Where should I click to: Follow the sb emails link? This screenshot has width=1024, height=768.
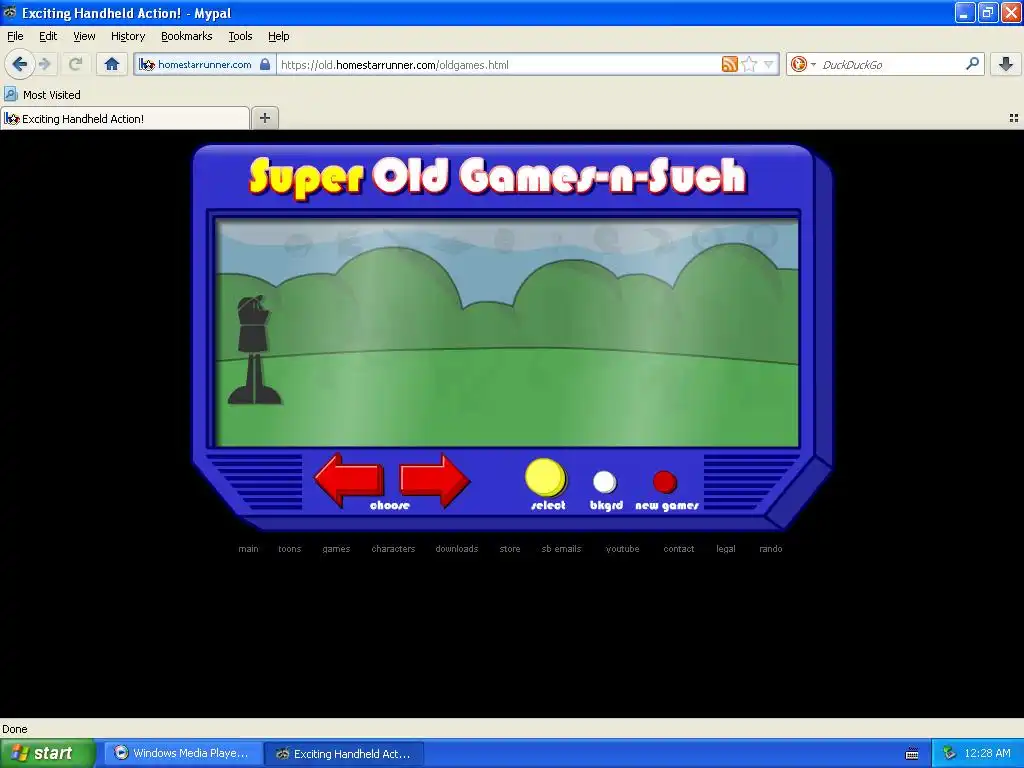pos(561,549)
